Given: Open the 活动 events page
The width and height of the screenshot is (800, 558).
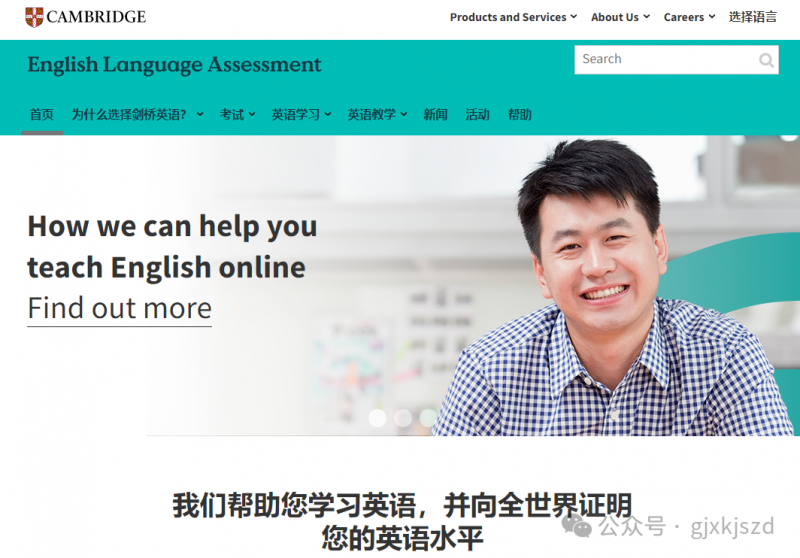Looking at the screenshot, I should (x=478, y=114).
